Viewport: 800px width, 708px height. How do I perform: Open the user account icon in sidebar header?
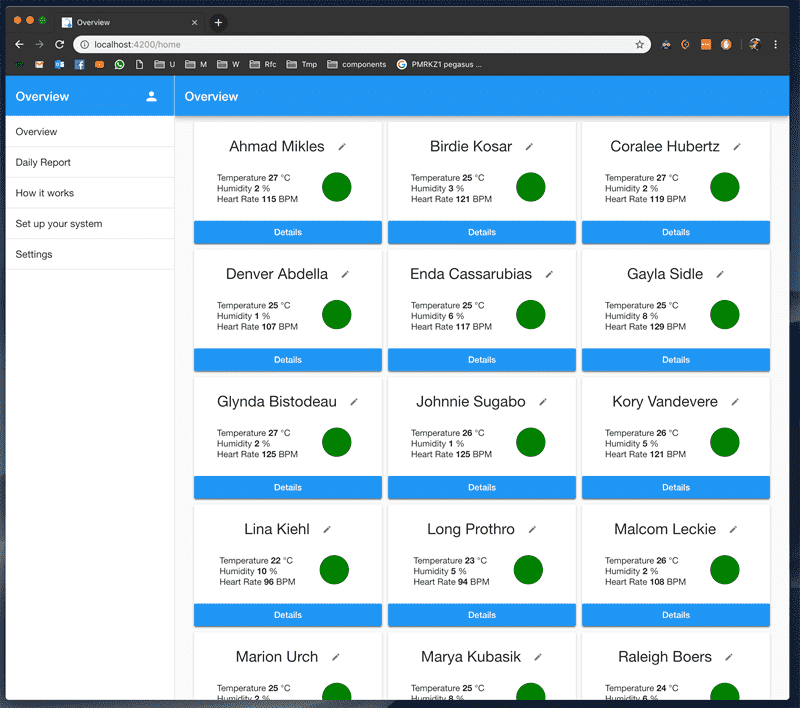[x=152, y=96]
